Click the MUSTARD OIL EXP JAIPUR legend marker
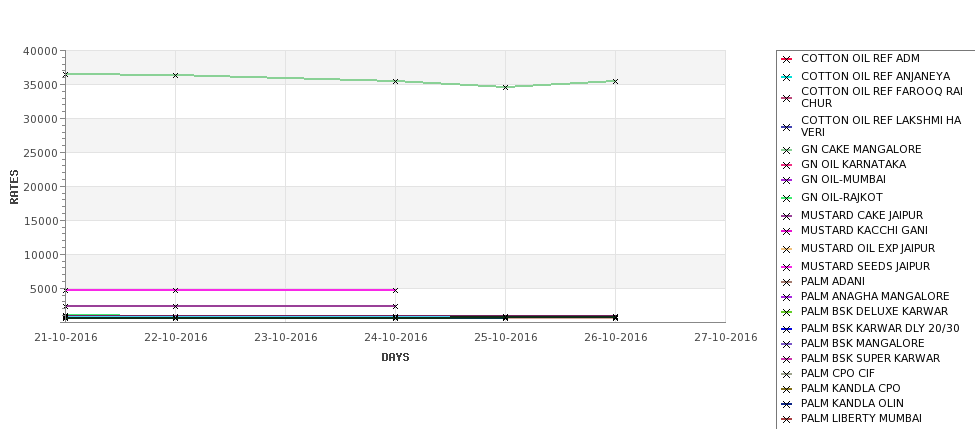 [786, 249]
